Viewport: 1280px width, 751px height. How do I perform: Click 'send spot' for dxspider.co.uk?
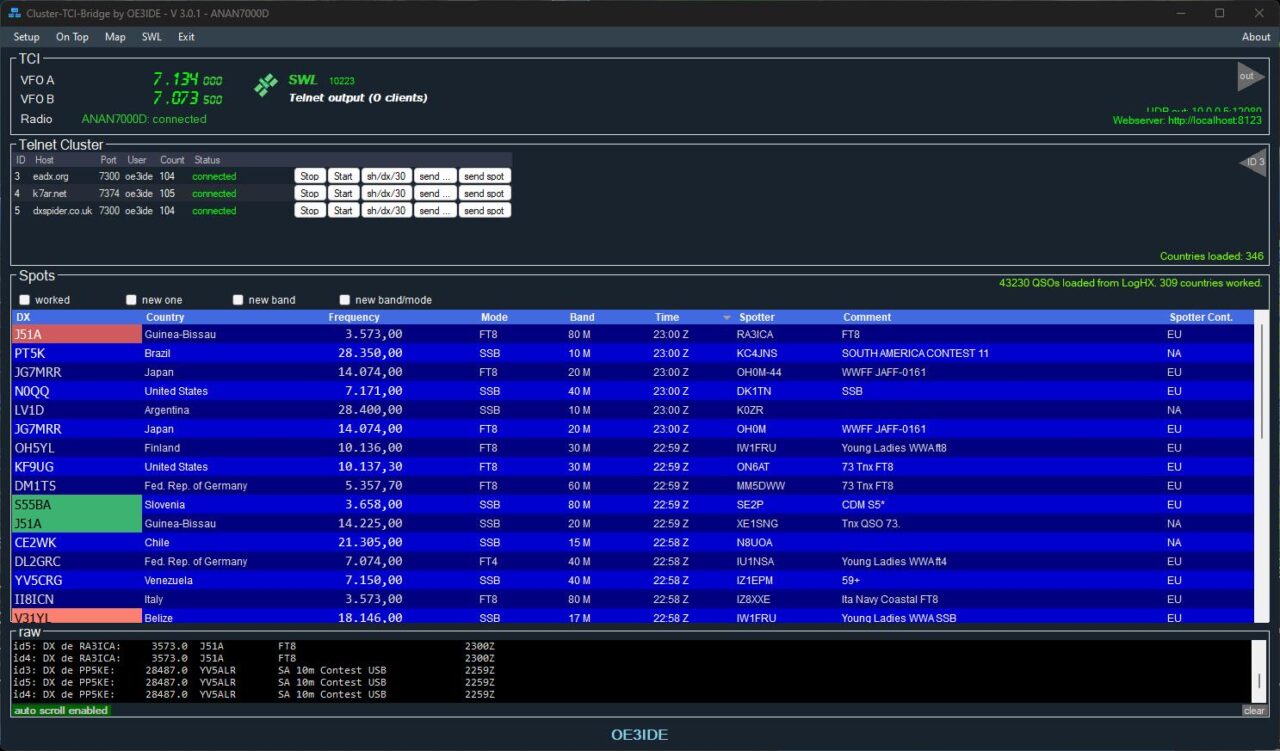coord(484,211)
